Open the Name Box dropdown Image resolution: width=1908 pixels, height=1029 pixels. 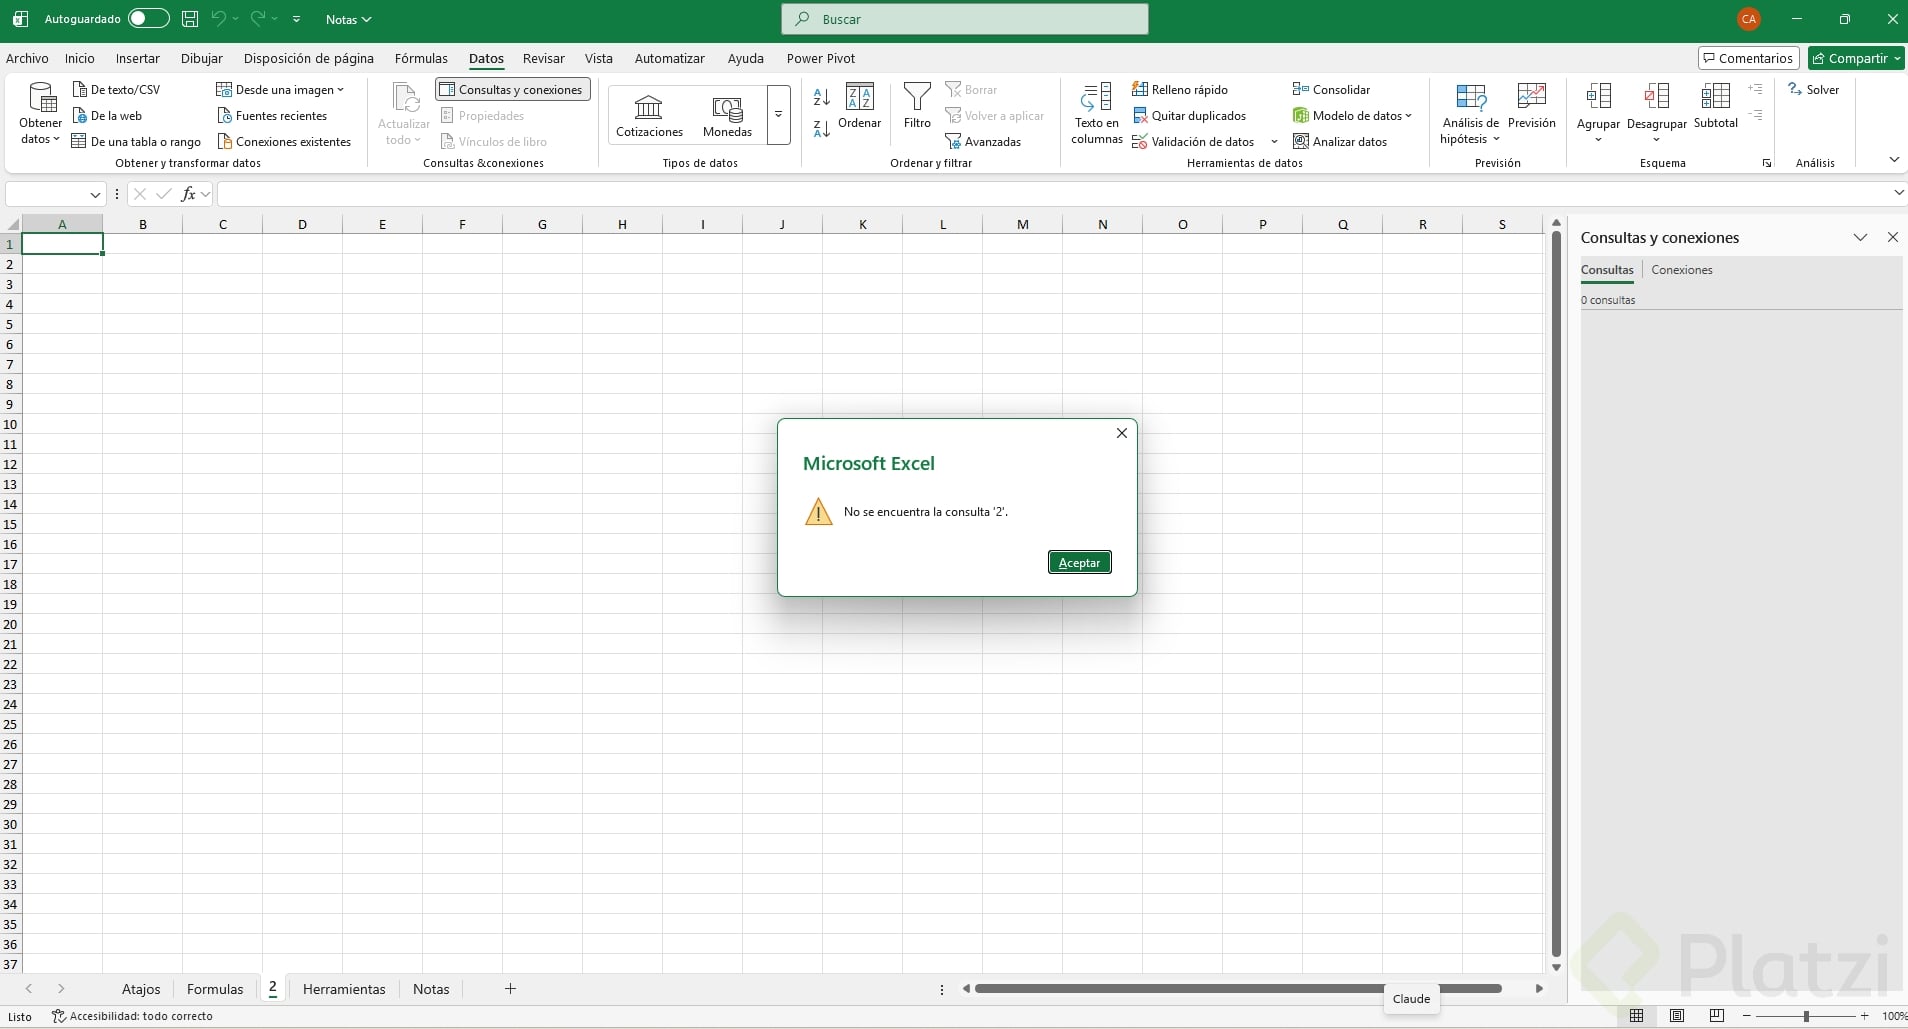point(96,194)
